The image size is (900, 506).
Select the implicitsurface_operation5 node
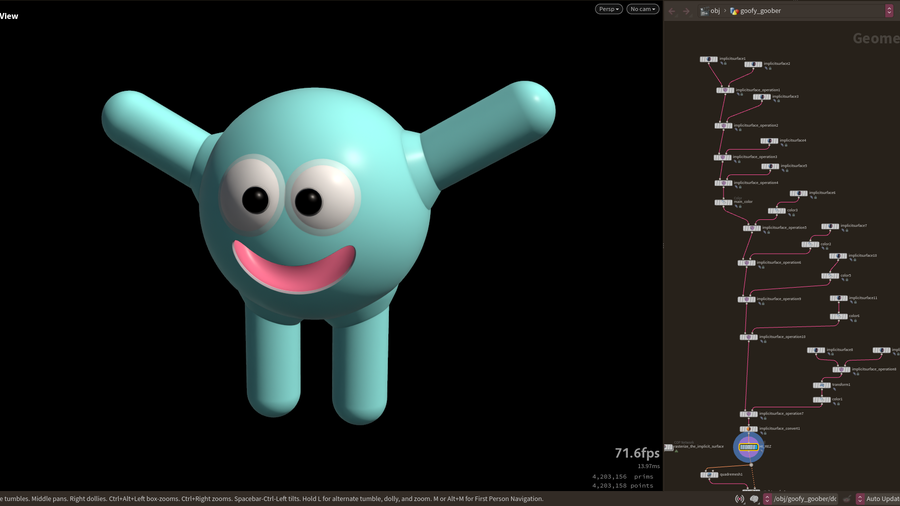(752, 228)
